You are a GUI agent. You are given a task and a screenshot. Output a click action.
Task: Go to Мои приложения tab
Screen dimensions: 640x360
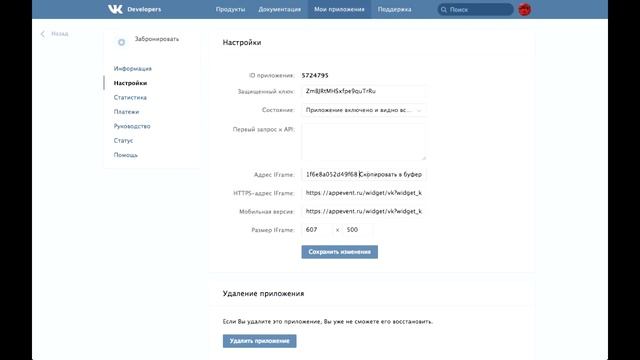[339, 9]
